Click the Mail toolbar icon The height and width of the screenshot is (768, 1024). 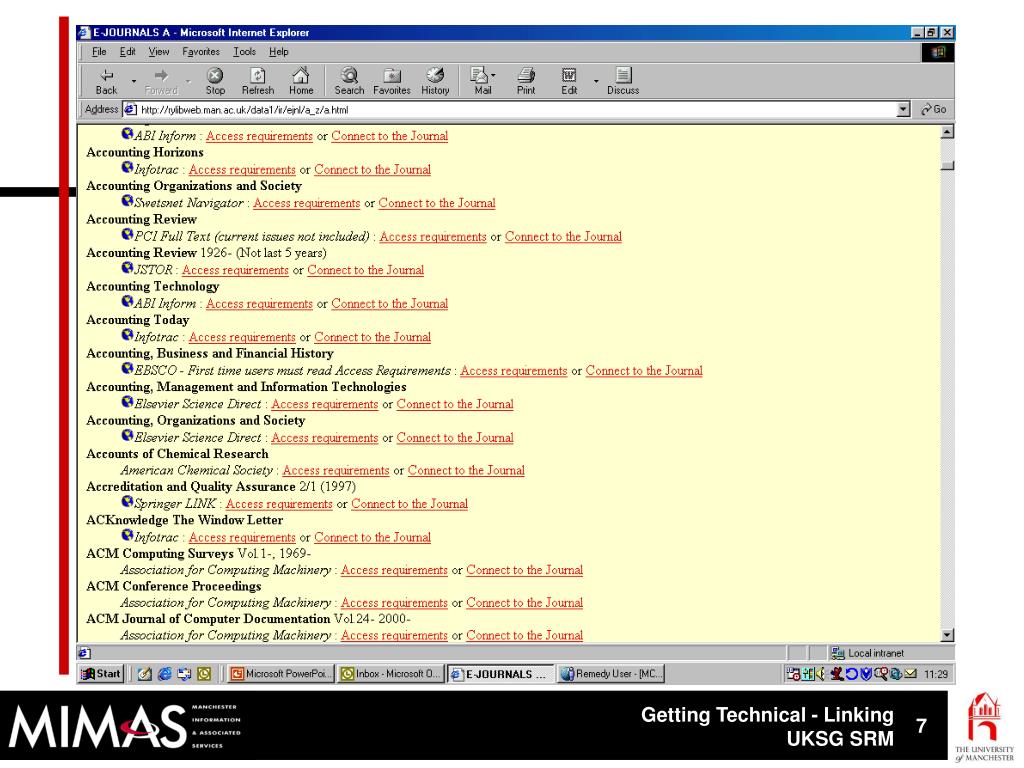[x=481, y=81]
